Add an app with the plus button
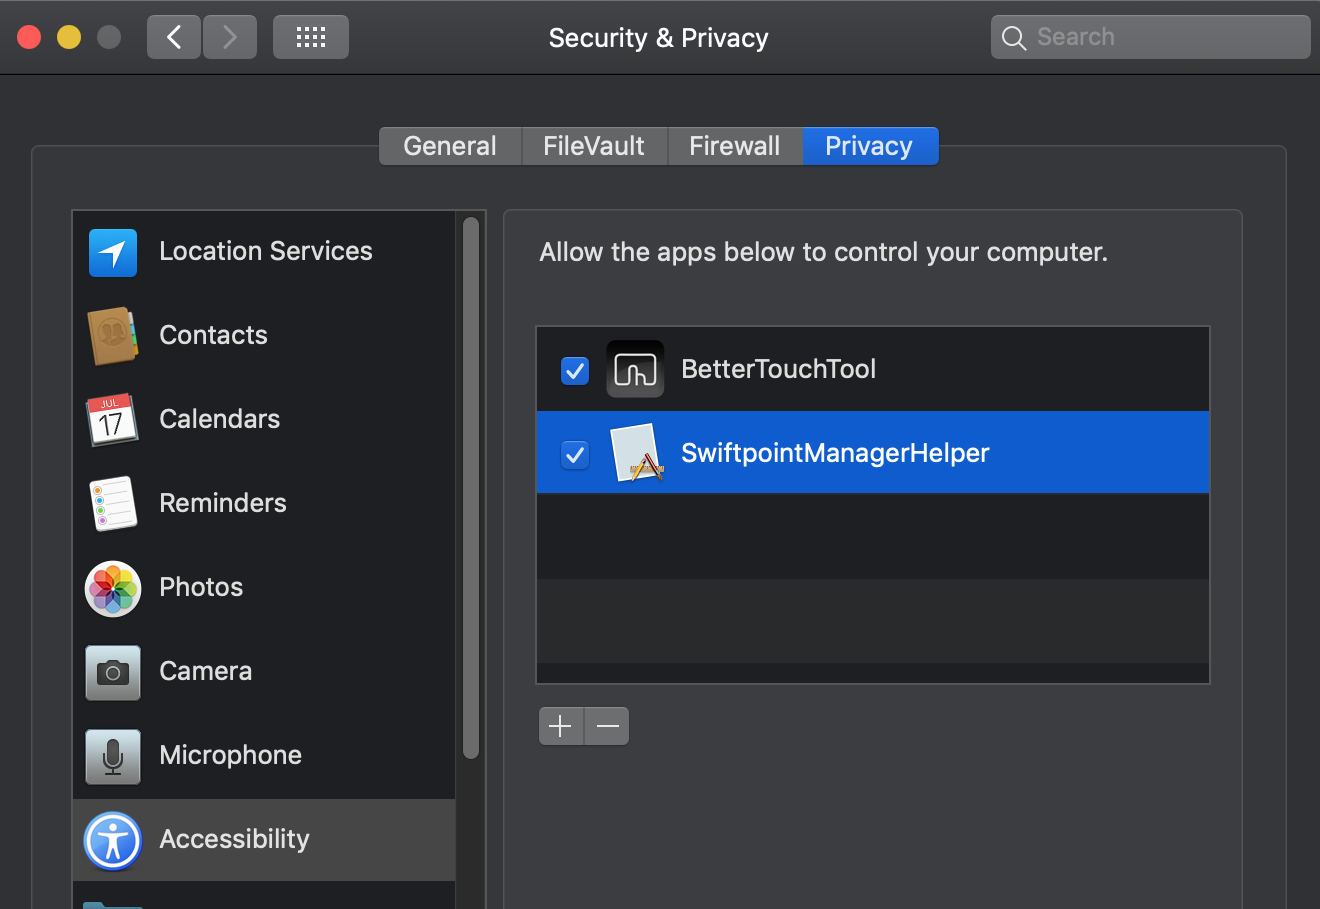 [561, 726]
